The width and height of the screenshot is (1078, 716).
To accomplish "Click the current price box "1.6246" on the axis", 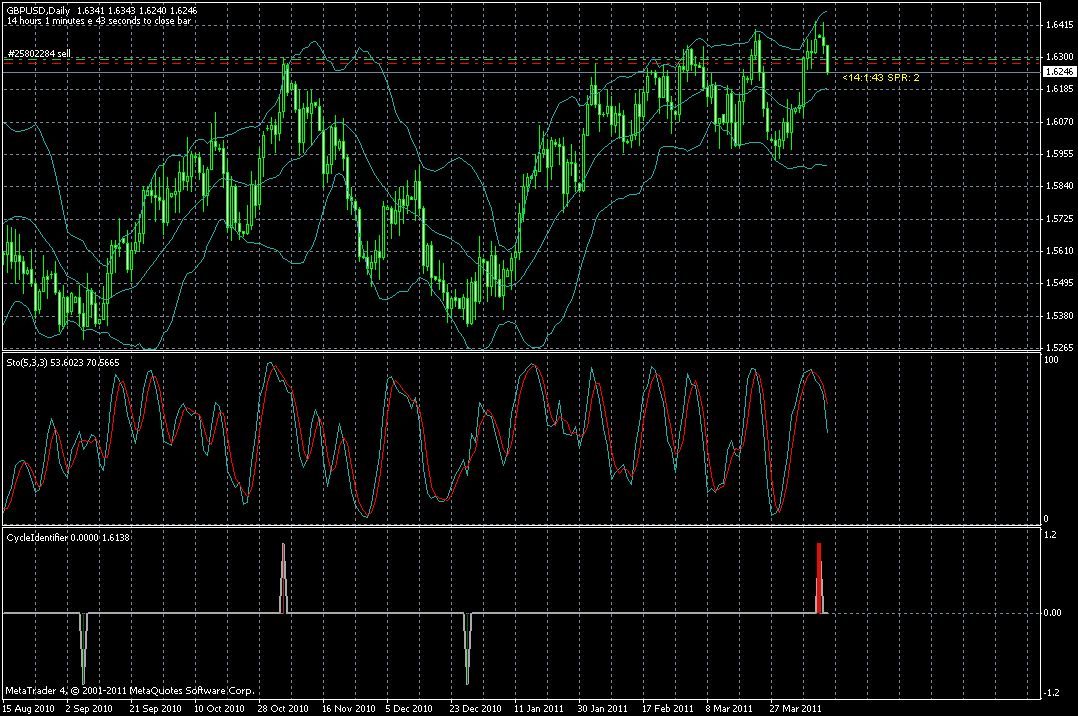I will 1059,72.
